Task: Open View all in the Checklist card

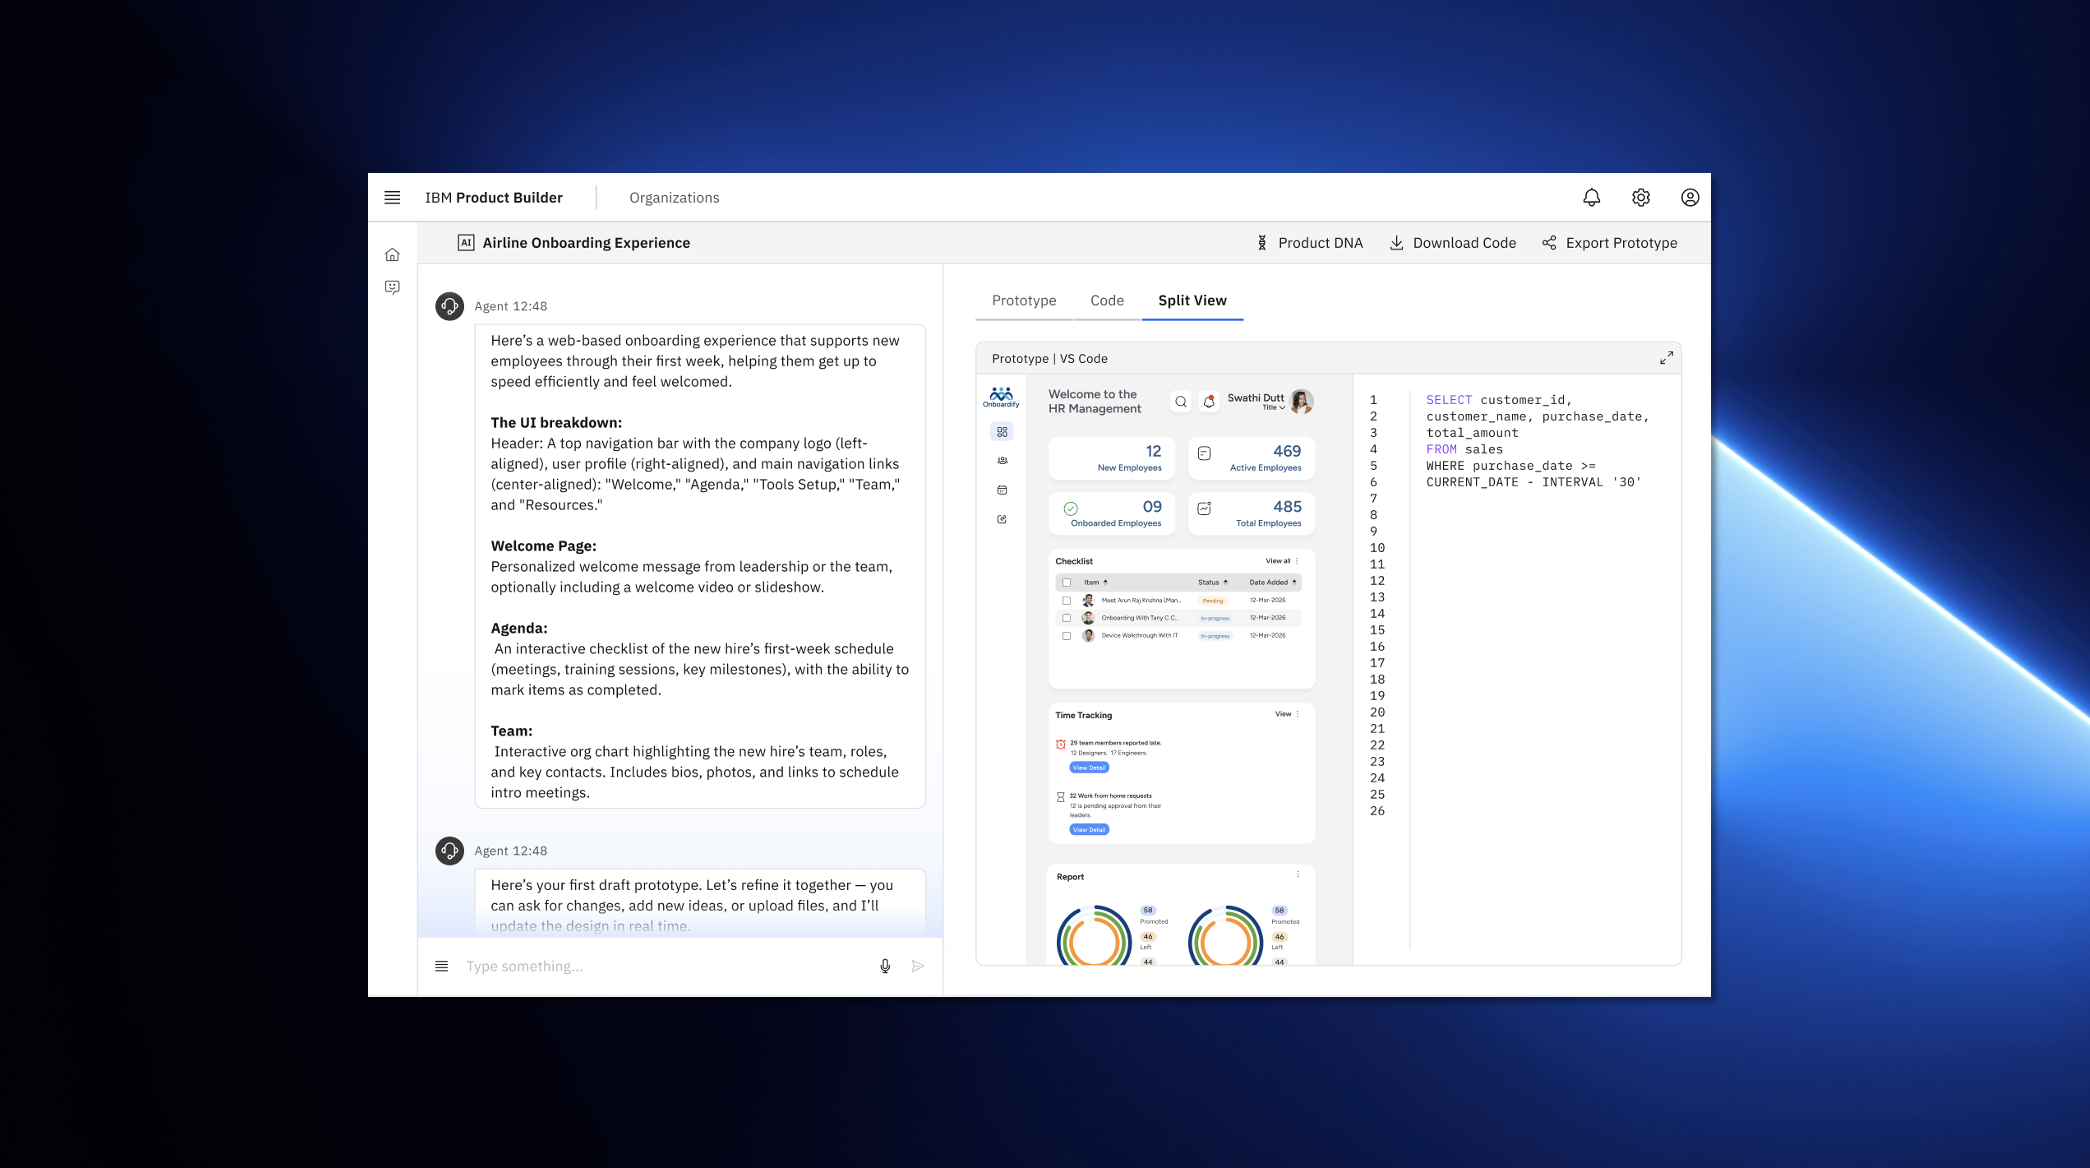Action: pos(1278,561)
